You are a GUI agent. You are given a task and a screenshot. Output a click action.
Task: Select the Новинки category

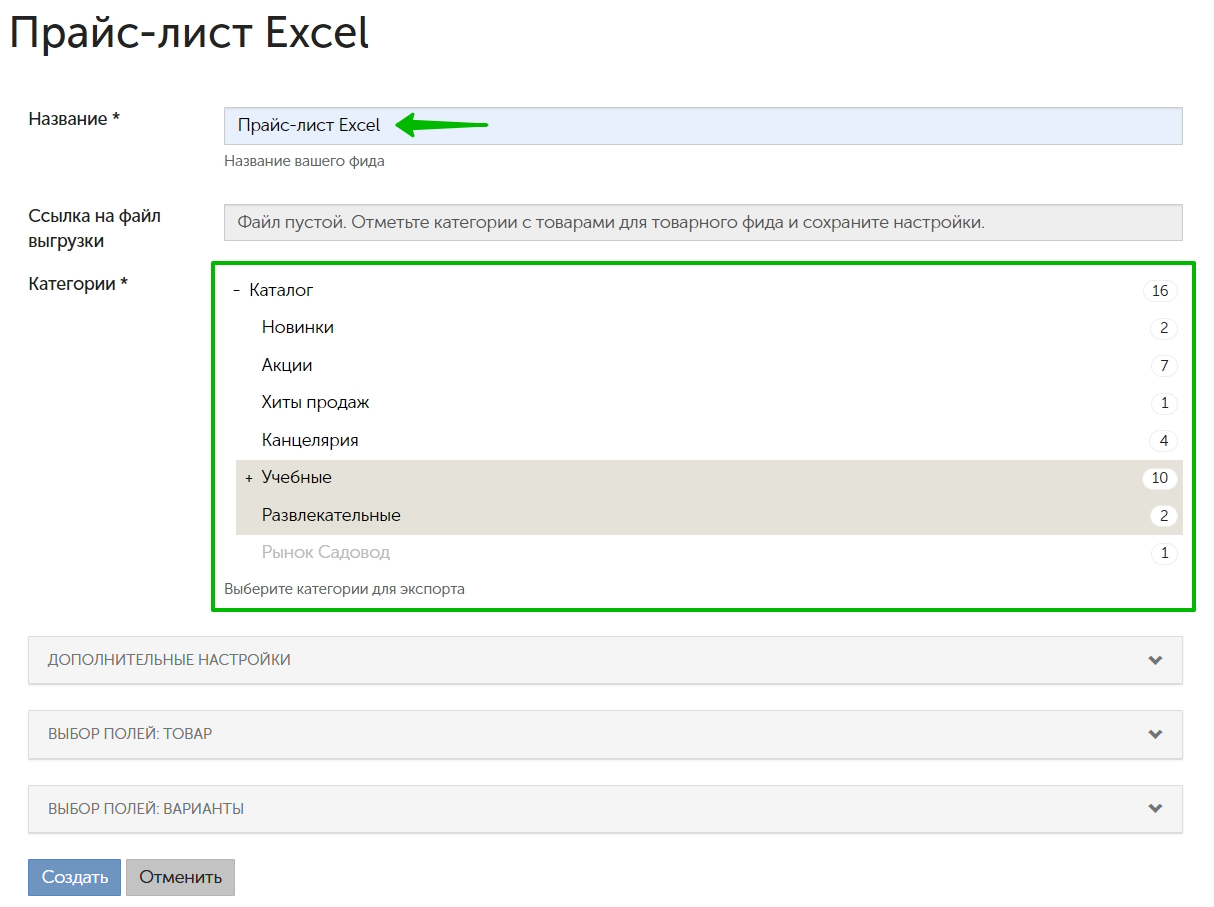298,328
